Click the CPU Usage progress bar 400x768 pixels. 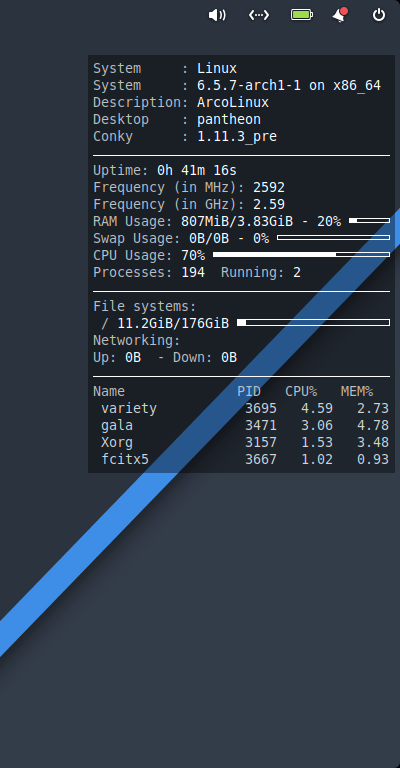(x=301, y=255)
